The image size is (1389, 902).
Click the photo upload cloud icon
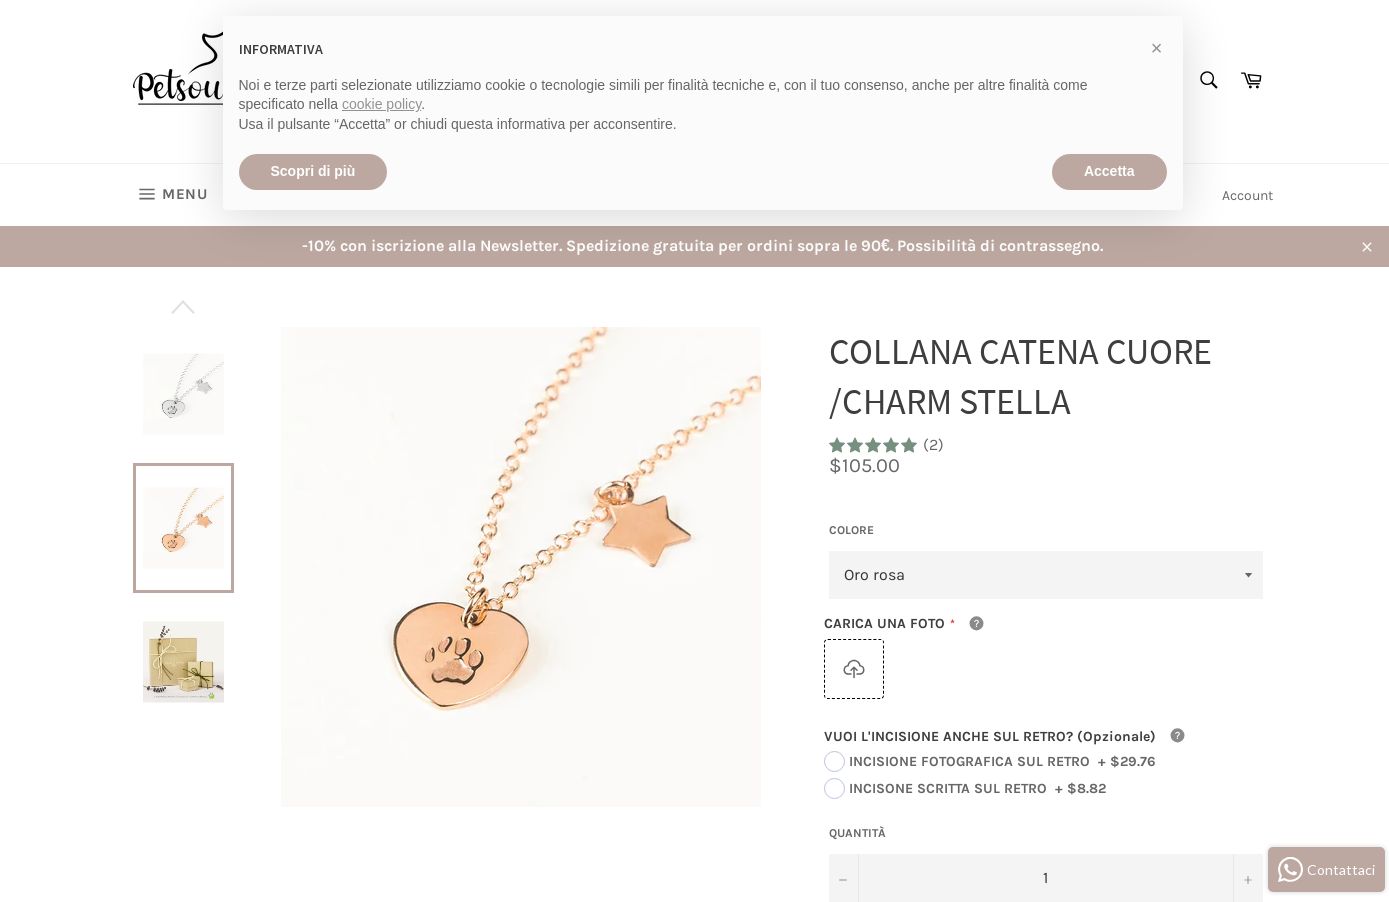coord(854,669)
